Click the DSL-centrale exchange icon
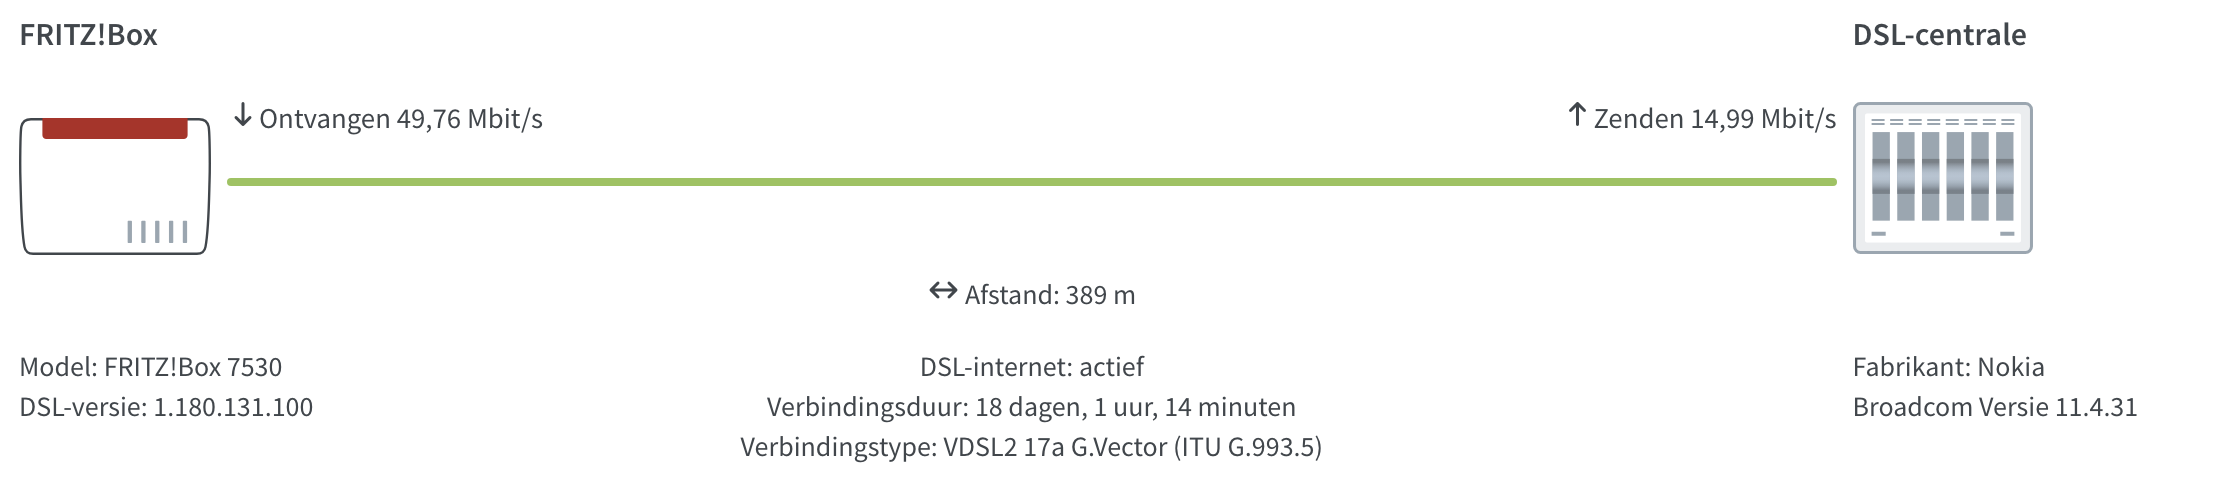 (1942, 178)
